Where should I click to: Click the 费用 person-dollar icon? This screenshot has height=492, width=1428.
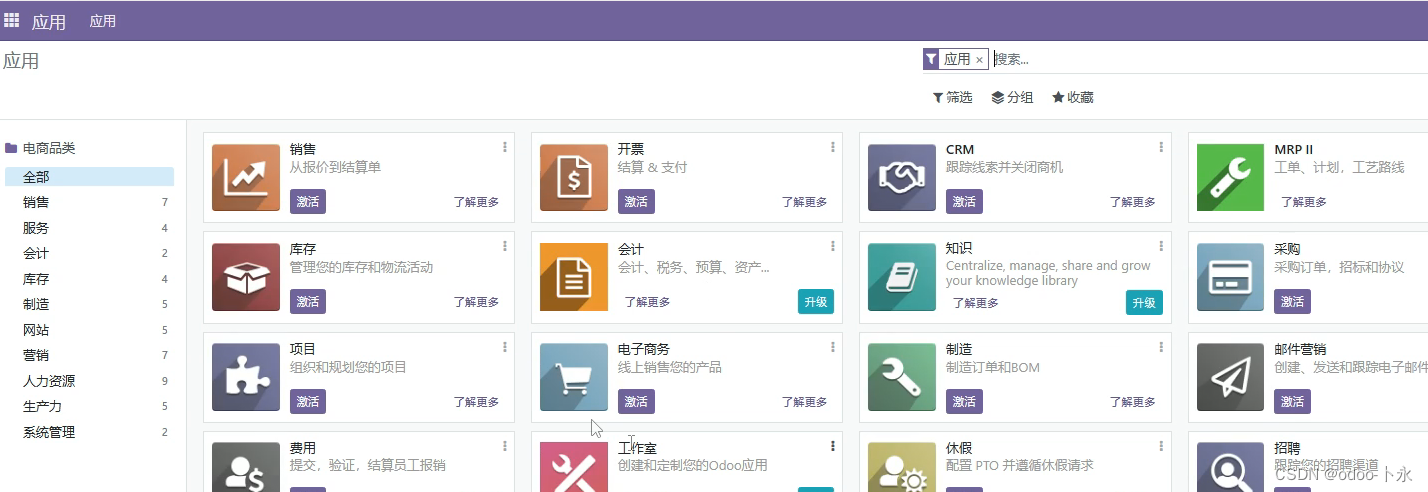tap(246, 467)
